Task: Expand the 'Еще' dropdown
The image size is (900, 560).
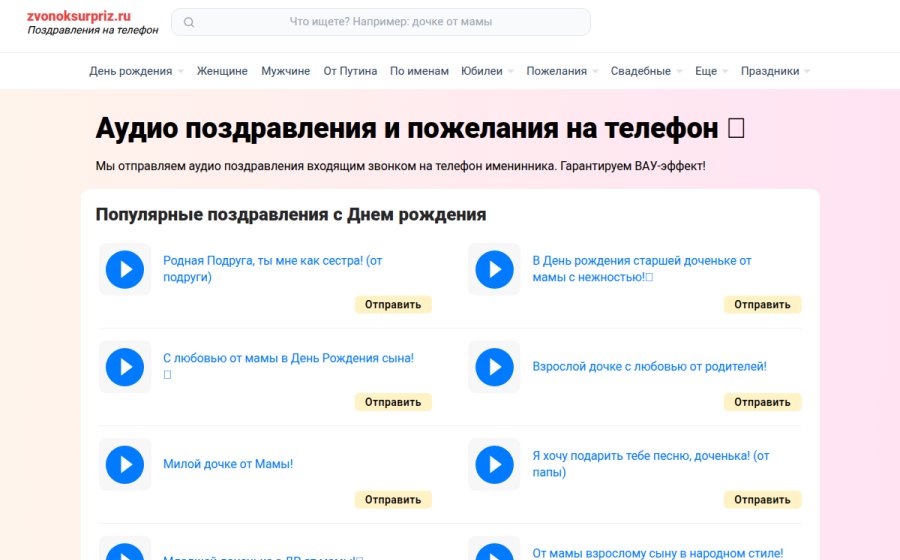Action: (x=711, y=71)
